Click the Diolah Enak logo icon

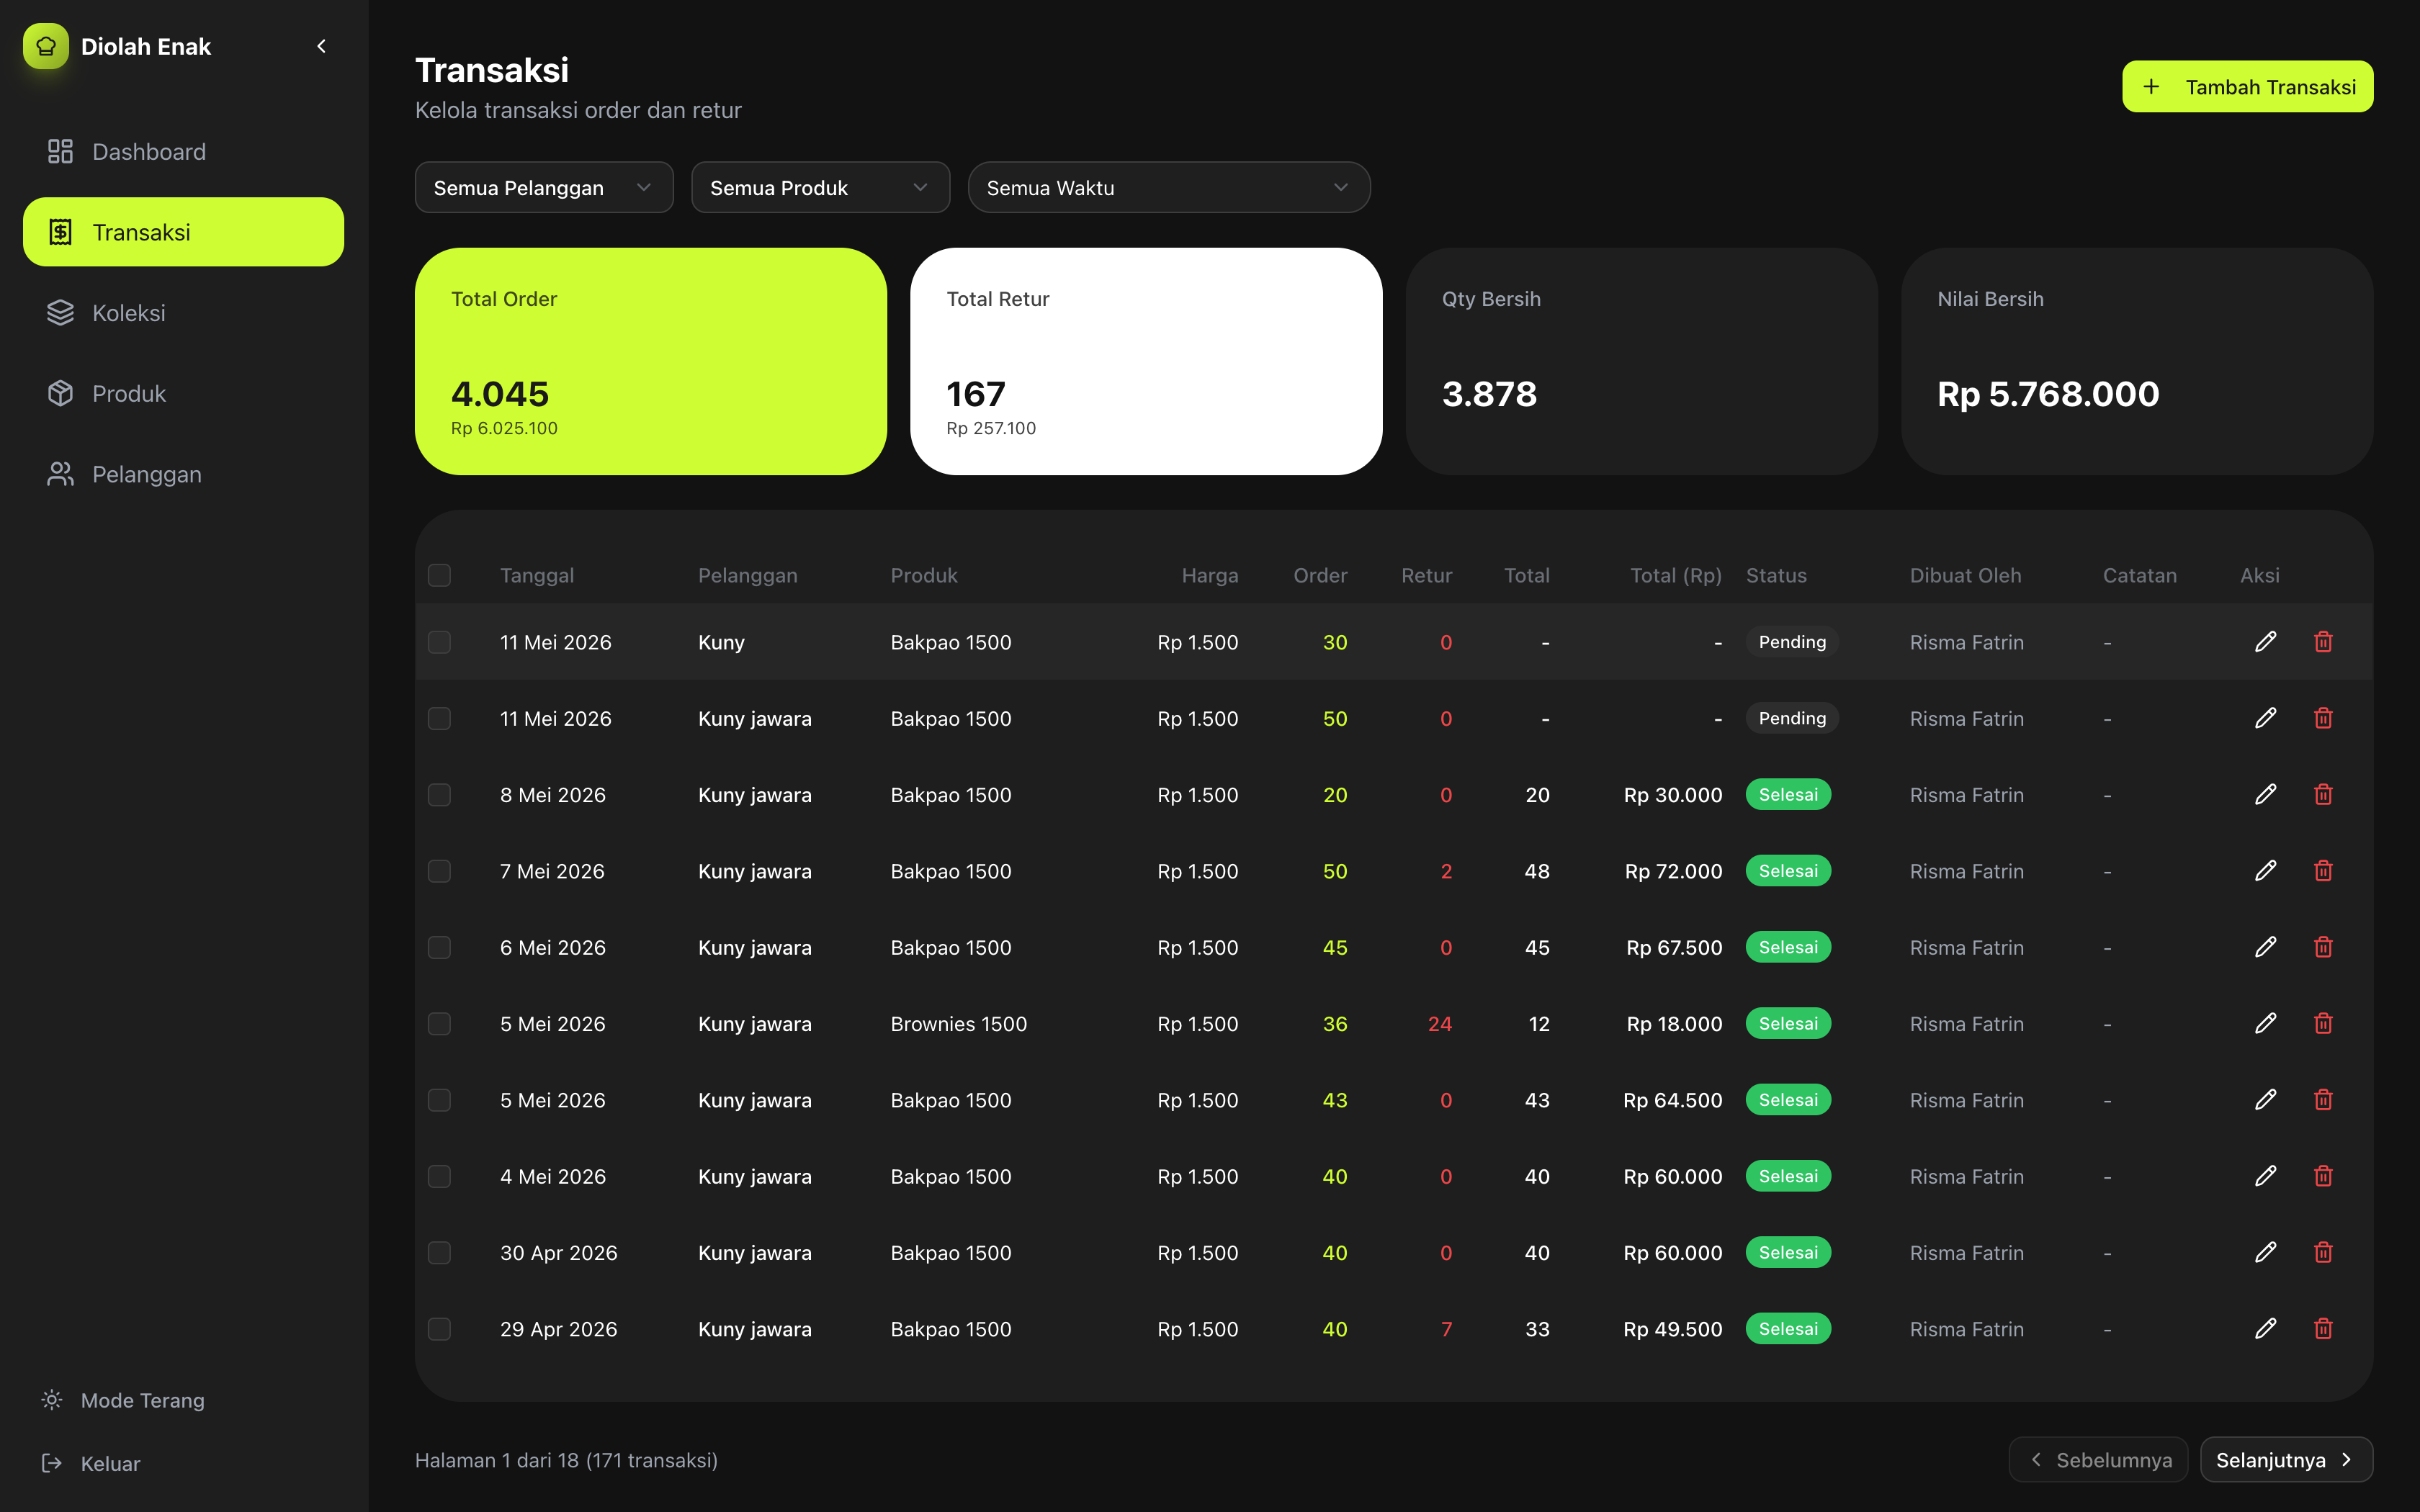[x=46, y=46]
